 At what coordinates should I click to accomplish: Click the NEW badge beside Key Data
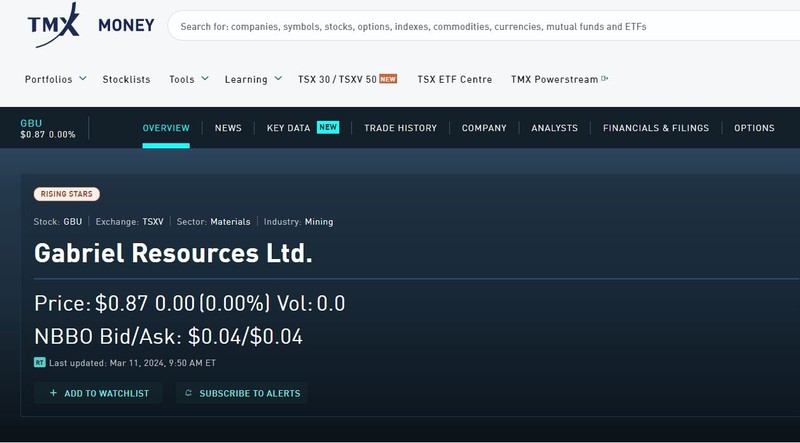(x=328, y=127)
